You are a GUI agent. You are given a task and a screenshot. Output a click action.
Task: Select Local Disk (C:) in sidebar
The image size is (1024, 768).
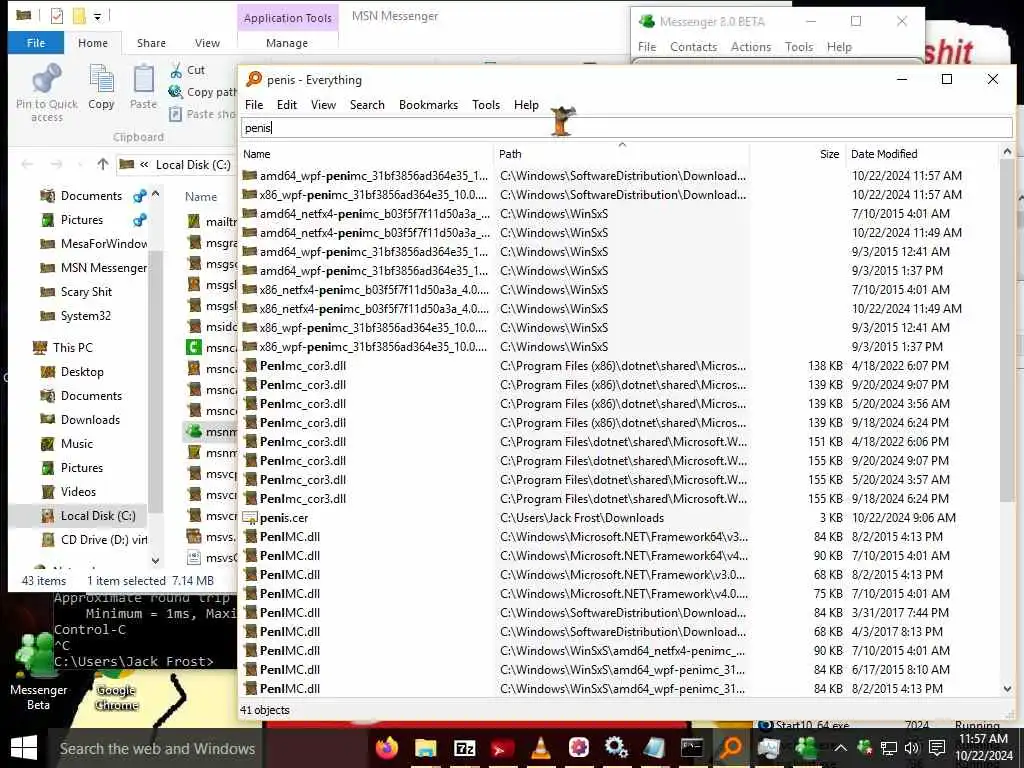(98, 516)
